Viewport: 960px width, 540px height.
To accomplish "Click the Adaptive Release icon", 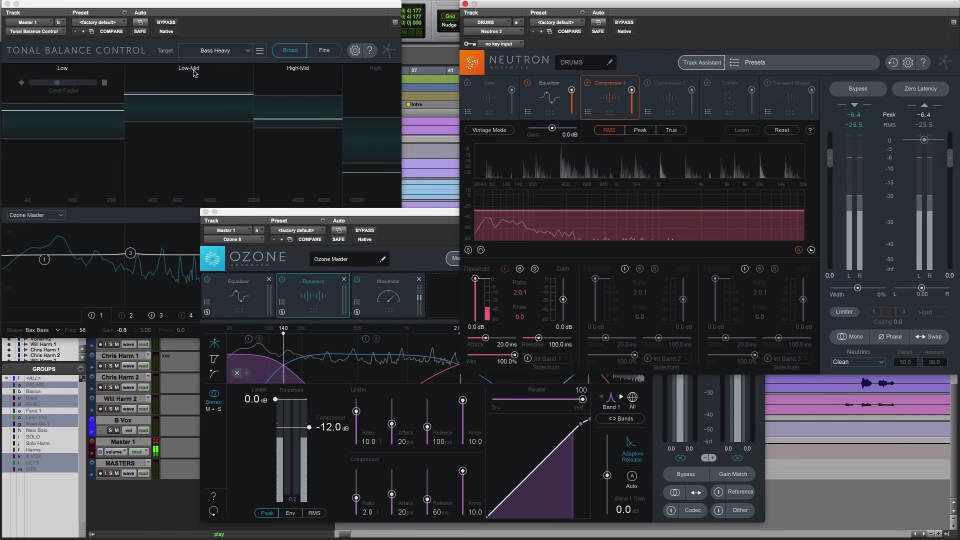I will 630,442.
